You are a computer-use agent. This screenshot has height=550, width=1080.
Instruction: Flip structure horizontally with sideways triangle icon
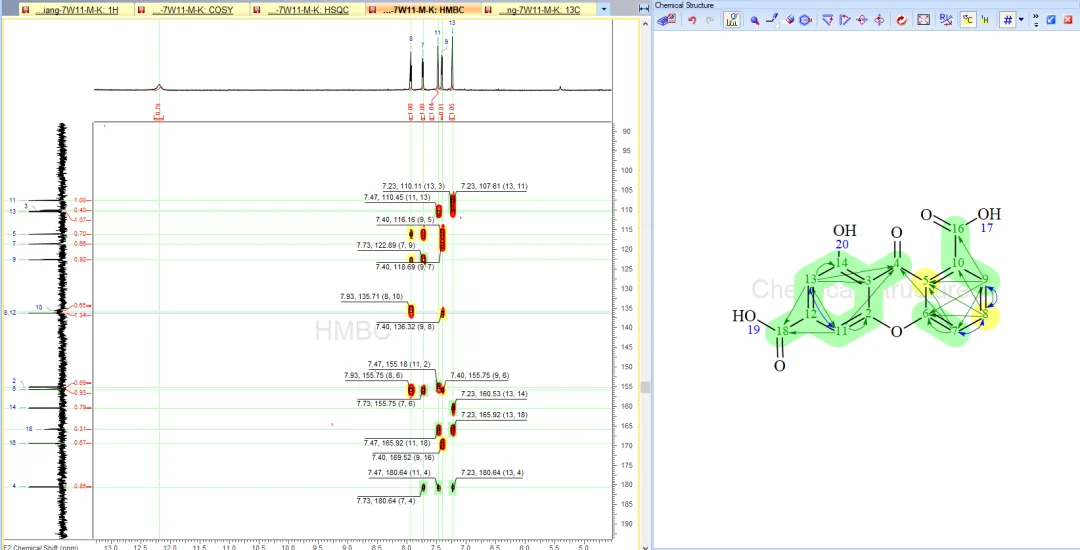pyautogui.click(x=844, y=20)
